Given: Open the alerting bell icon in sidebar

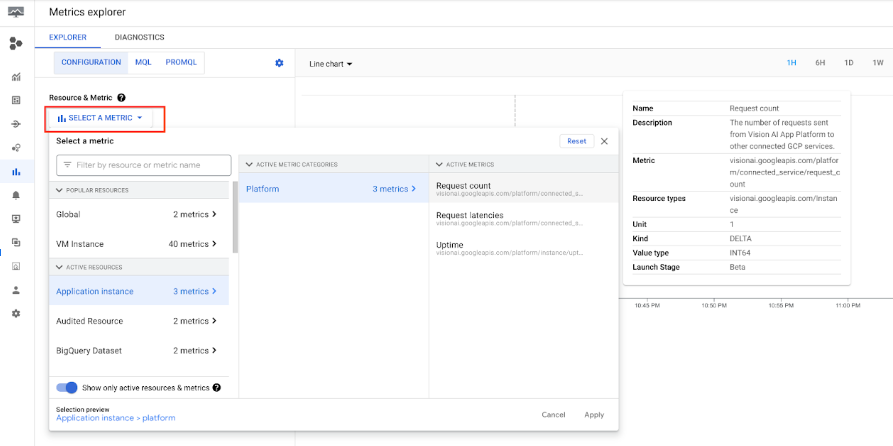Looking at the screenshot, I should (x=16, y=195).
